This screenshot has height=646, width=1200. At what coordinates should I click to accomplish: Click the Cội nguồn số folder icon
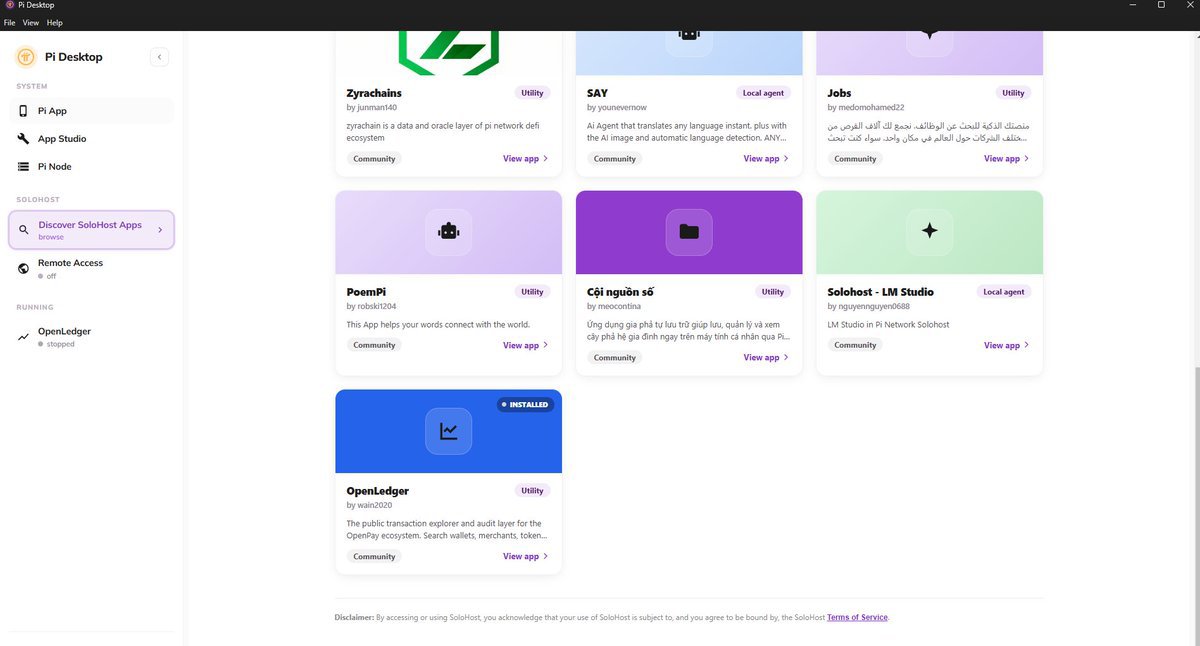coord(689,231)
